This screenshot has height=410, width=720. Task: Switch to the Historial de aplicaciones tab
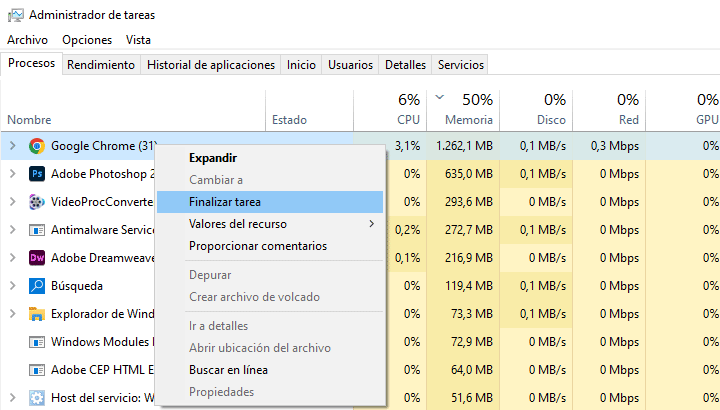pos(211,65)
